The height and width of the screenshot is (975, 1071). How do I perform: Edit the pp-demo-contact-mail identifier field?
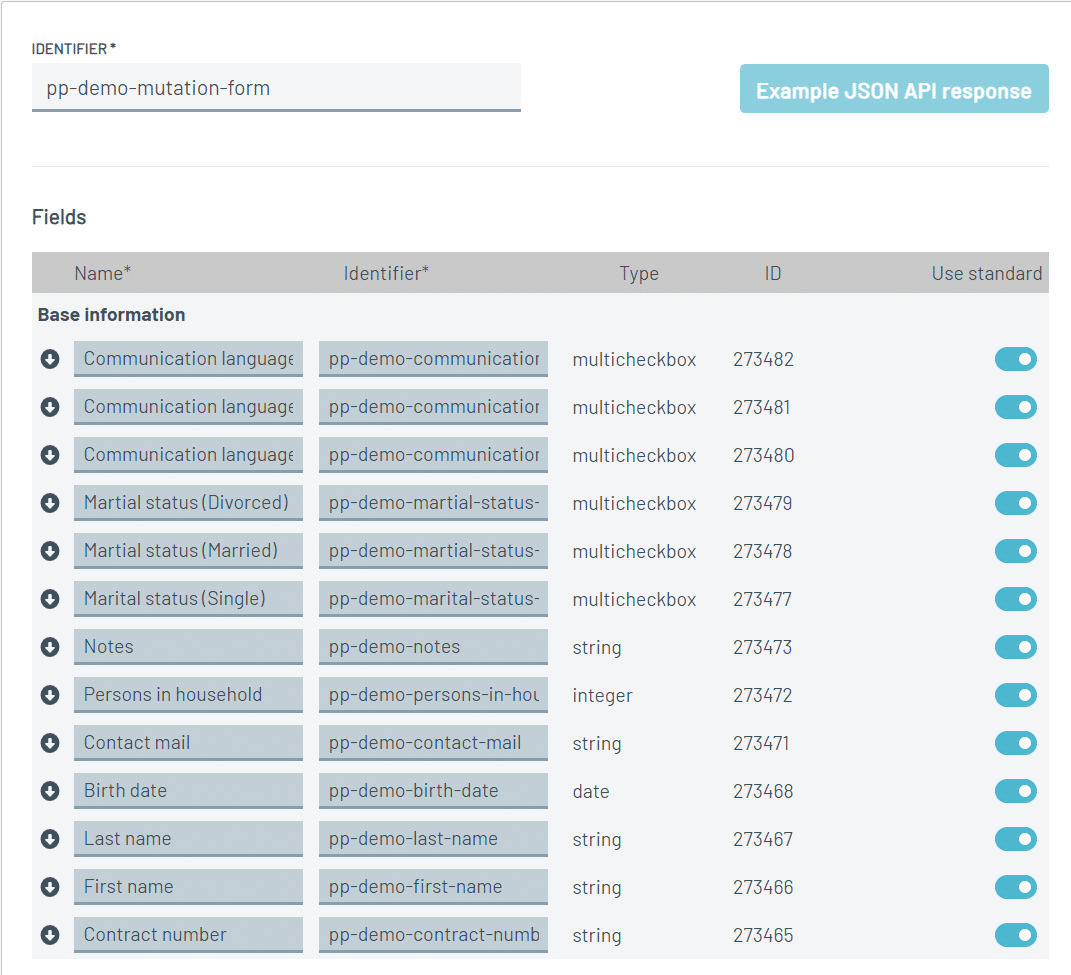(x=433, y=743)
